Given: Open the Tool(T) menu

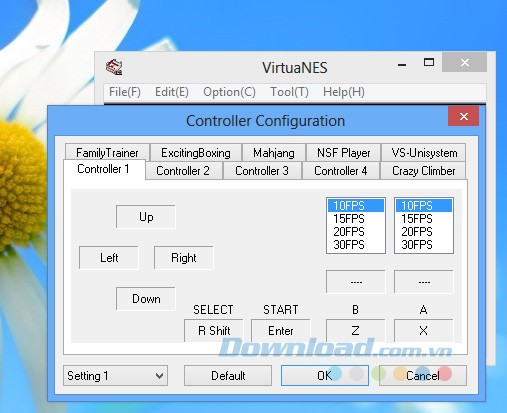Looking at the screenshot, I should tap(289, 92).
